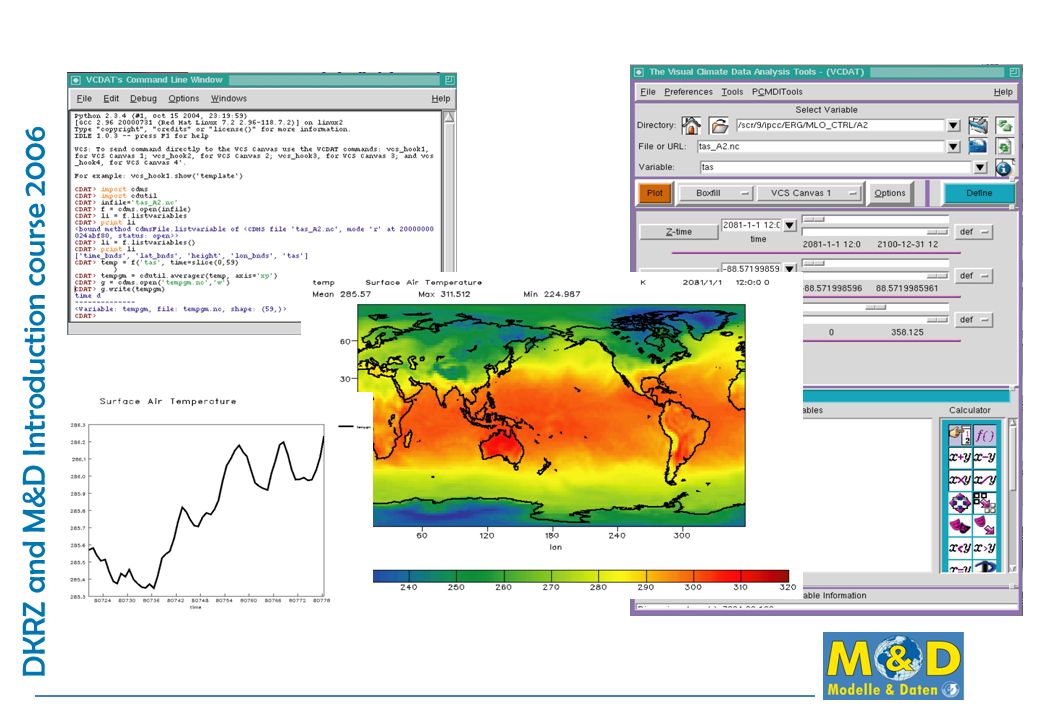Click the green refresh page icon in File row
Image resolution: width=1040 pixels, height=720 pixels.
tap(1005, 147)
